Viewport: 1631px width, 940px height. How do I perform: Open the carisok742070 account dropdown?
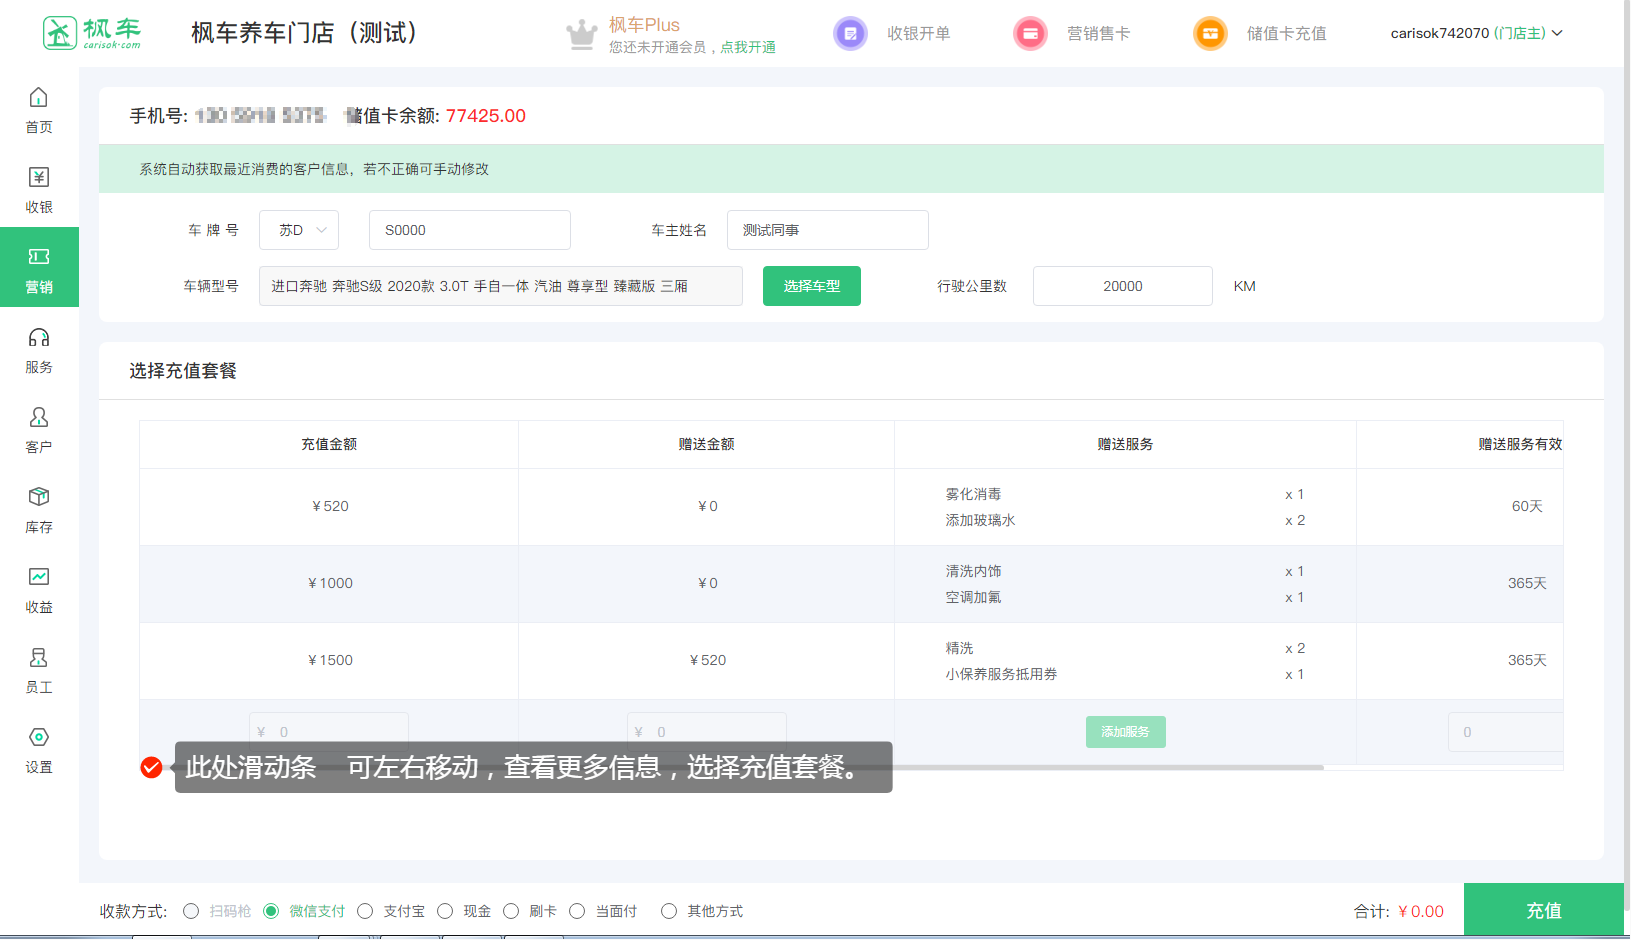click(1475, 33)
